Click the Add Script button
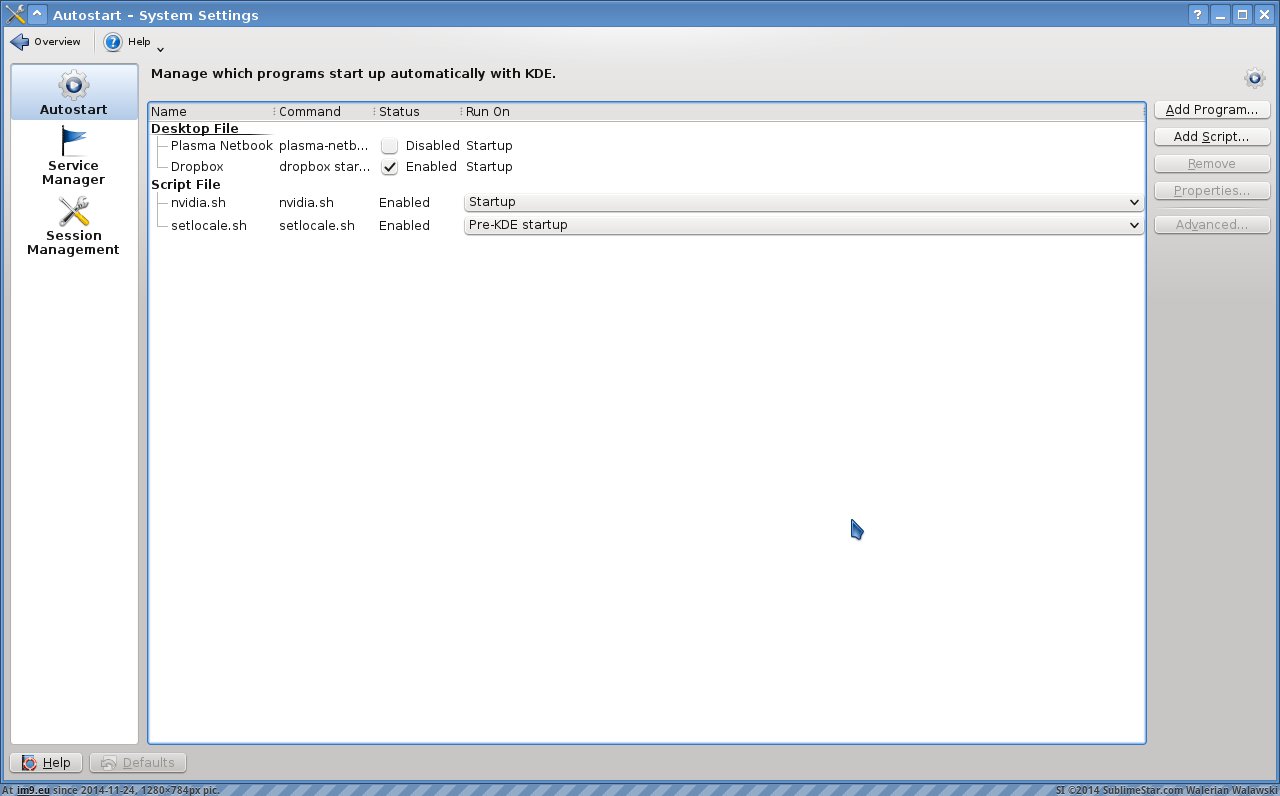1280x796 pixels. (x=1211, y=137)
